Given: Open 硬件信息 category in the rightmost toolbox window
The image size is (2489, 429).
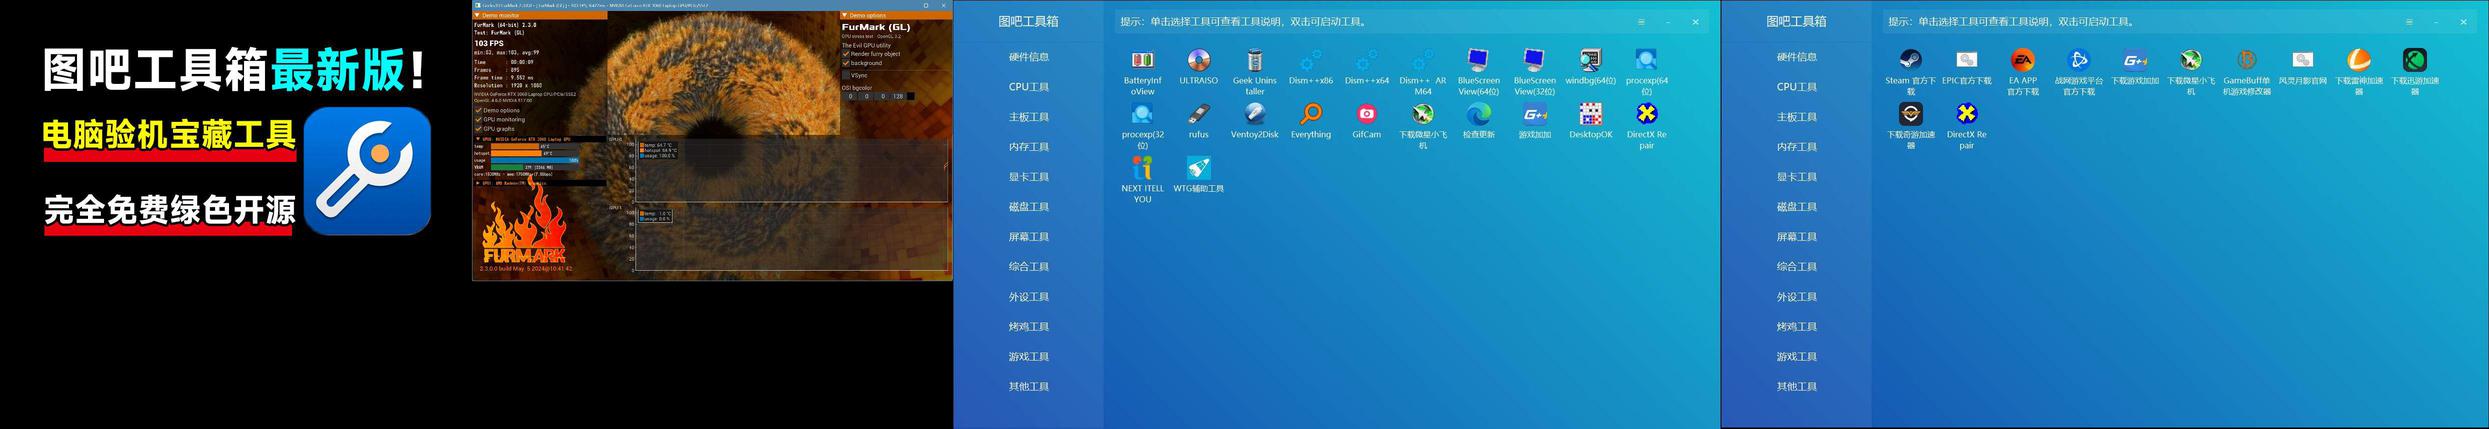Looking at the screenshot, I should click(x=1796, y=57).
